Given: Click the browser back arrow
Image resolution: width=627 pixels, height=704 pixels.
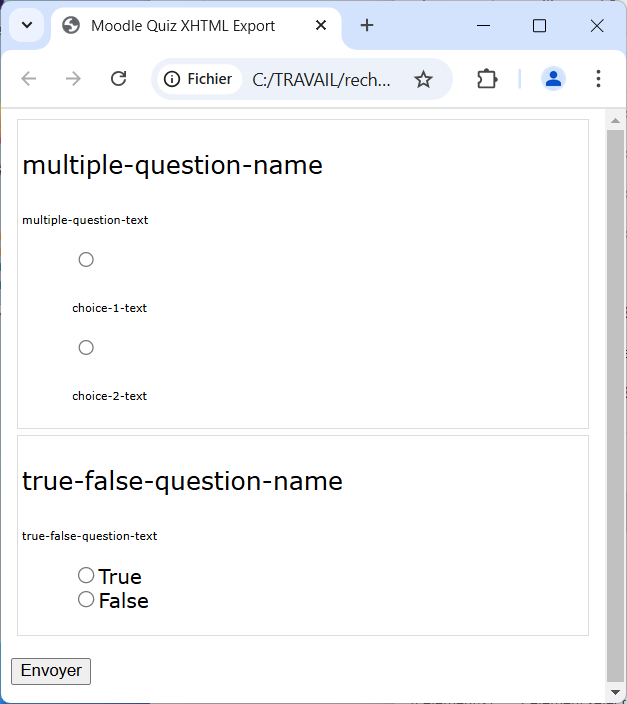Looking at the screenshot, I should 29,79.
